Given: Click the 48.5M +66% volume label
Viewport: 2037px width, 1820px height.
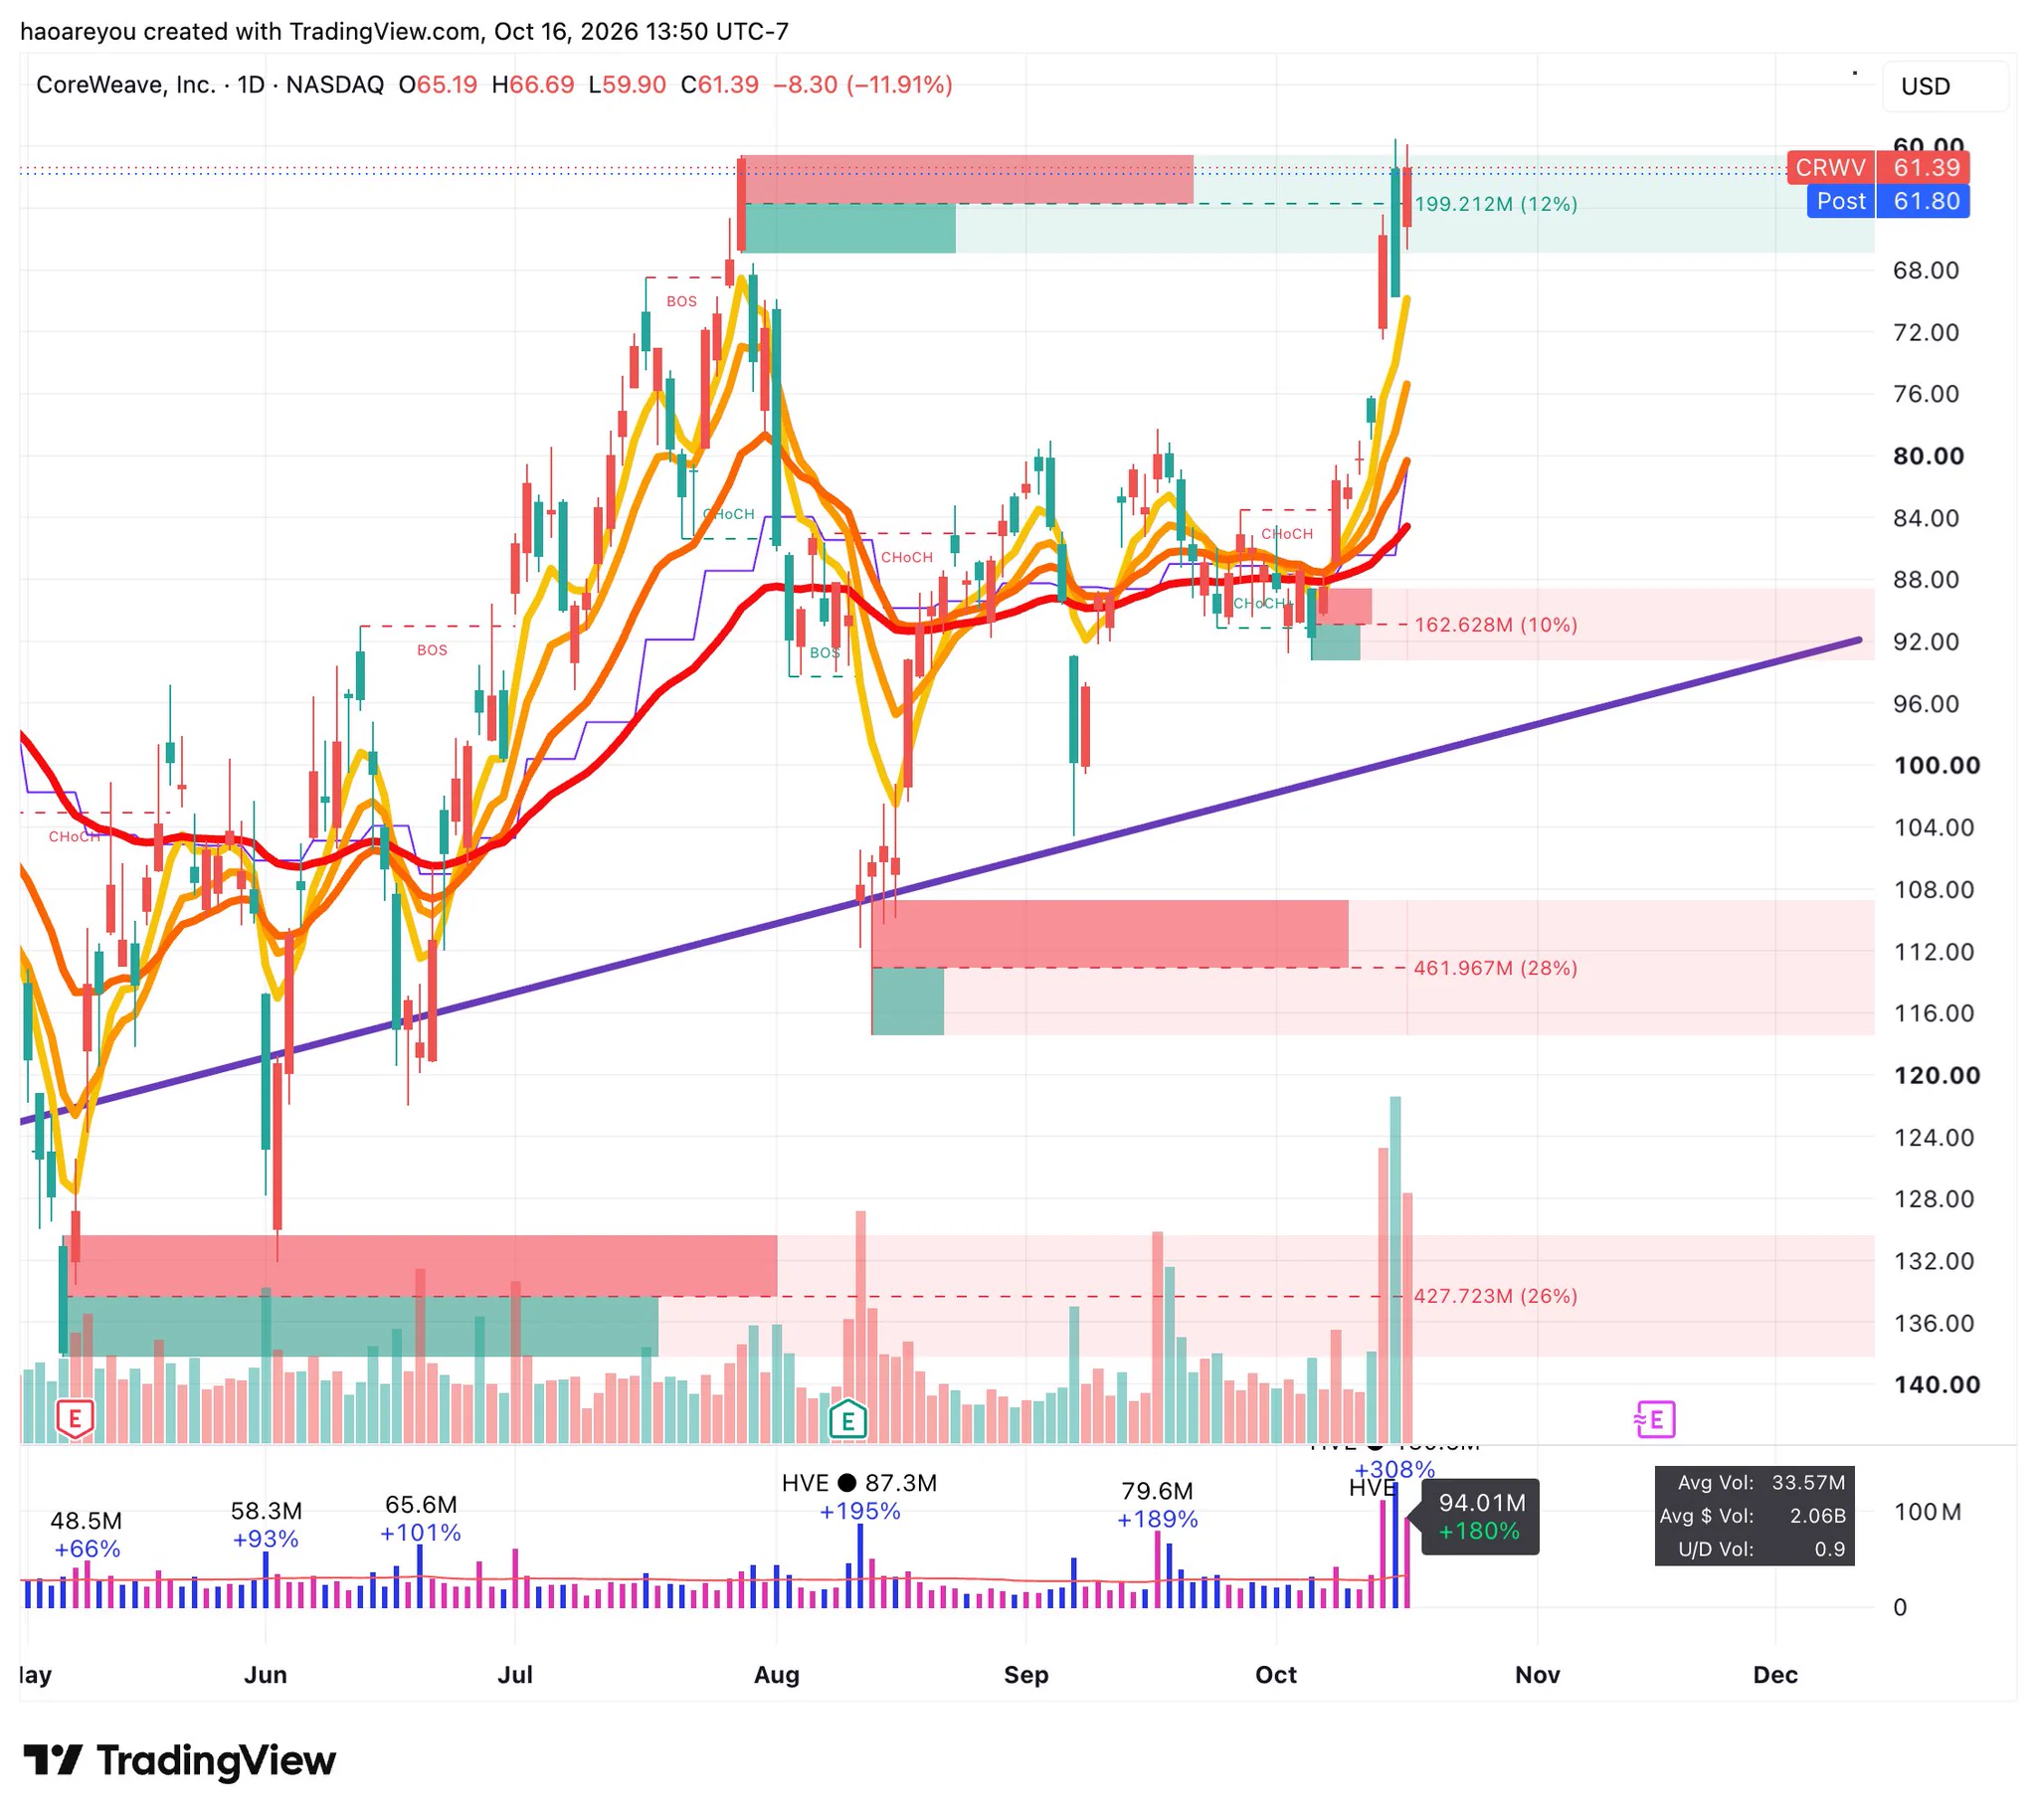Looking at the screenshot, I should click(x=86, y=1534).
